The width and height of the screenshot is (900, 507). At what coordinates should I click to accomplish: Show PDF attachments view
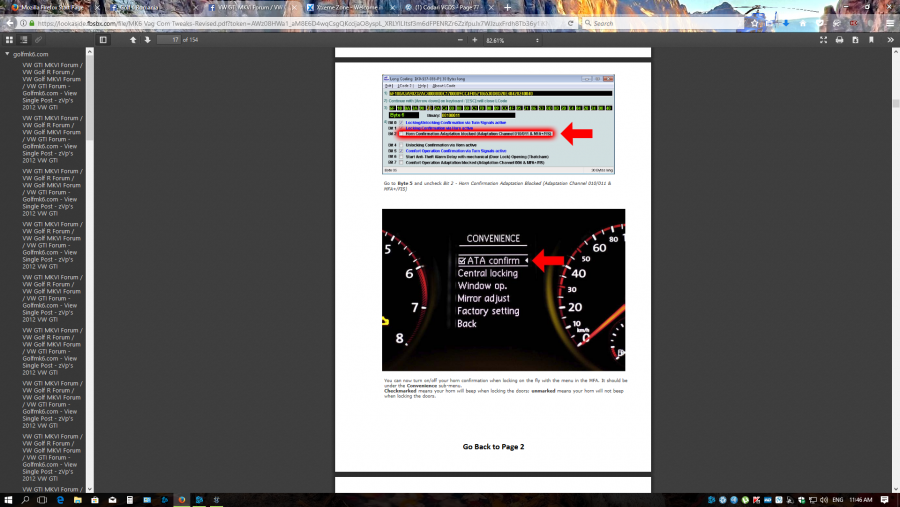[38, 40]
